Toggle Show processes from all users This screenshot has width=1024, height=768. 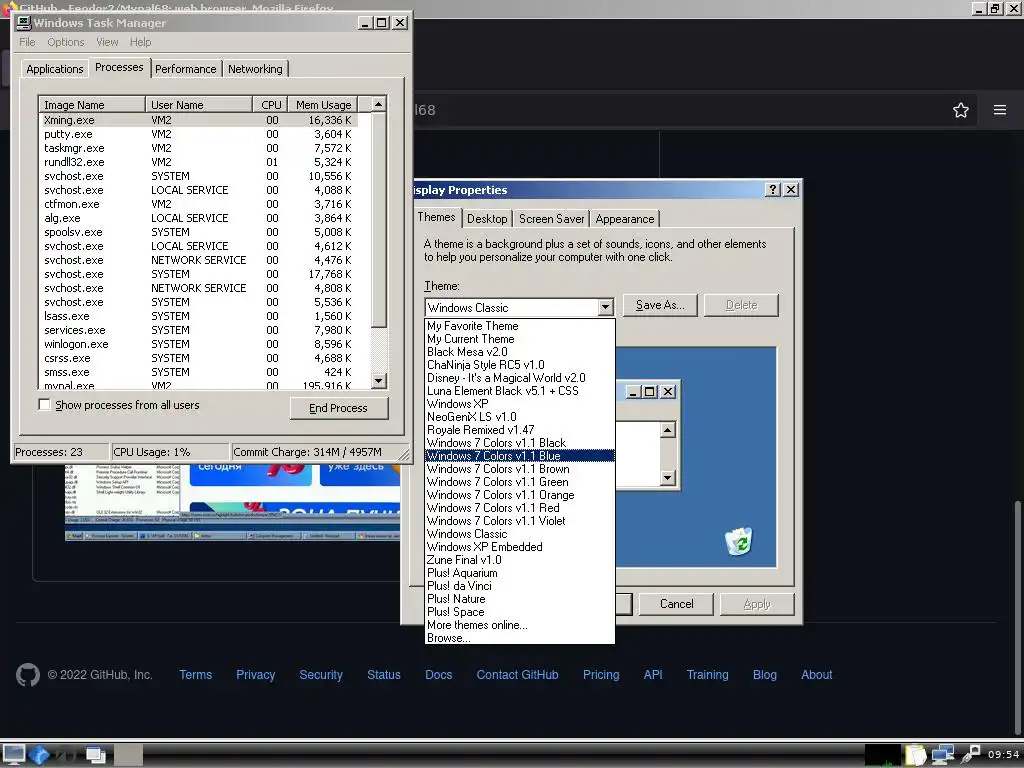coord(44,405)
